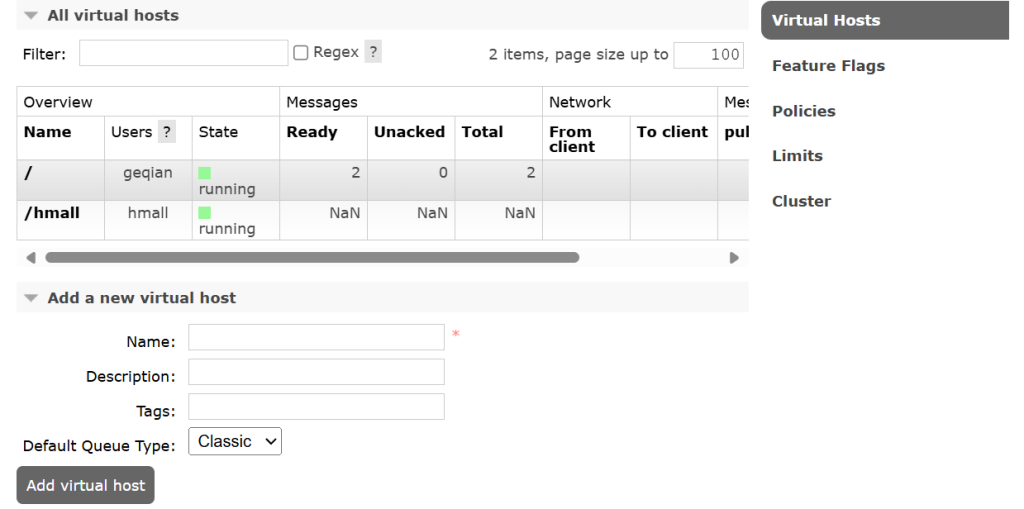Open the Default Queue Type dropdown
The width and height of the screenshot is (1024, 509).
[x=235, y=441]
